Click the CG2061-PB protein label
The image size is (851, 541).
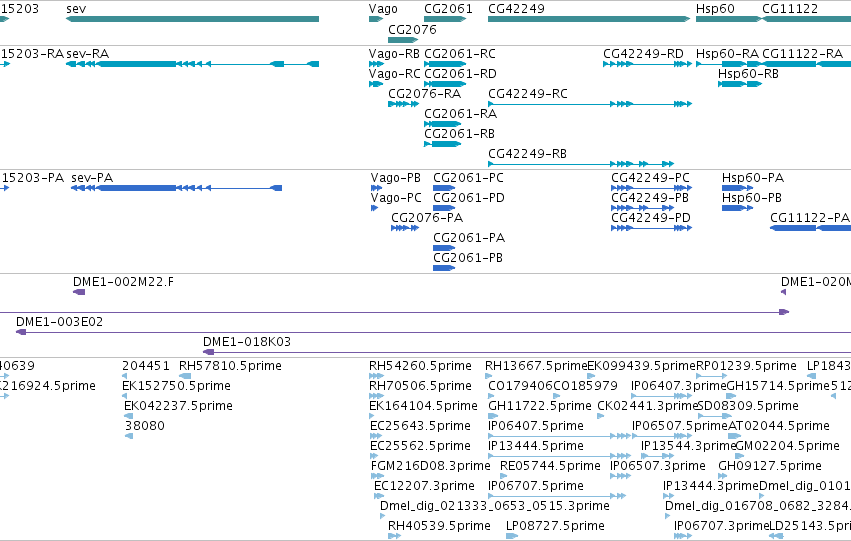[468, 258]
